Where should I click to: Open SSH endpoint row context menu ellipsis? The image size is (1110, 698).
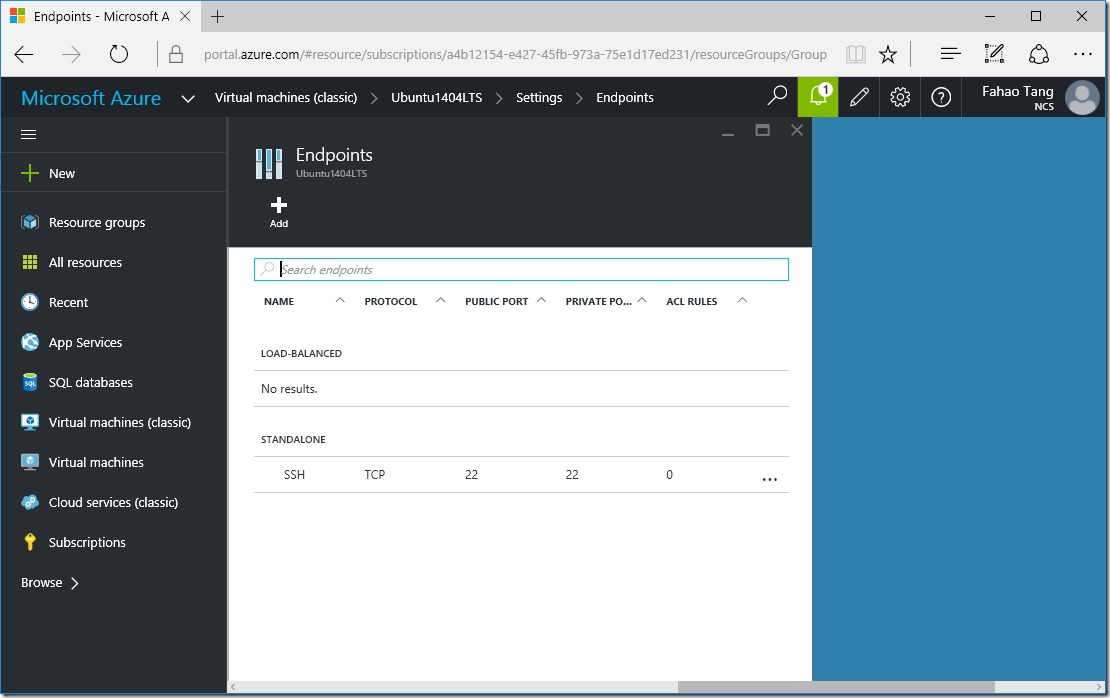point(769,479)
